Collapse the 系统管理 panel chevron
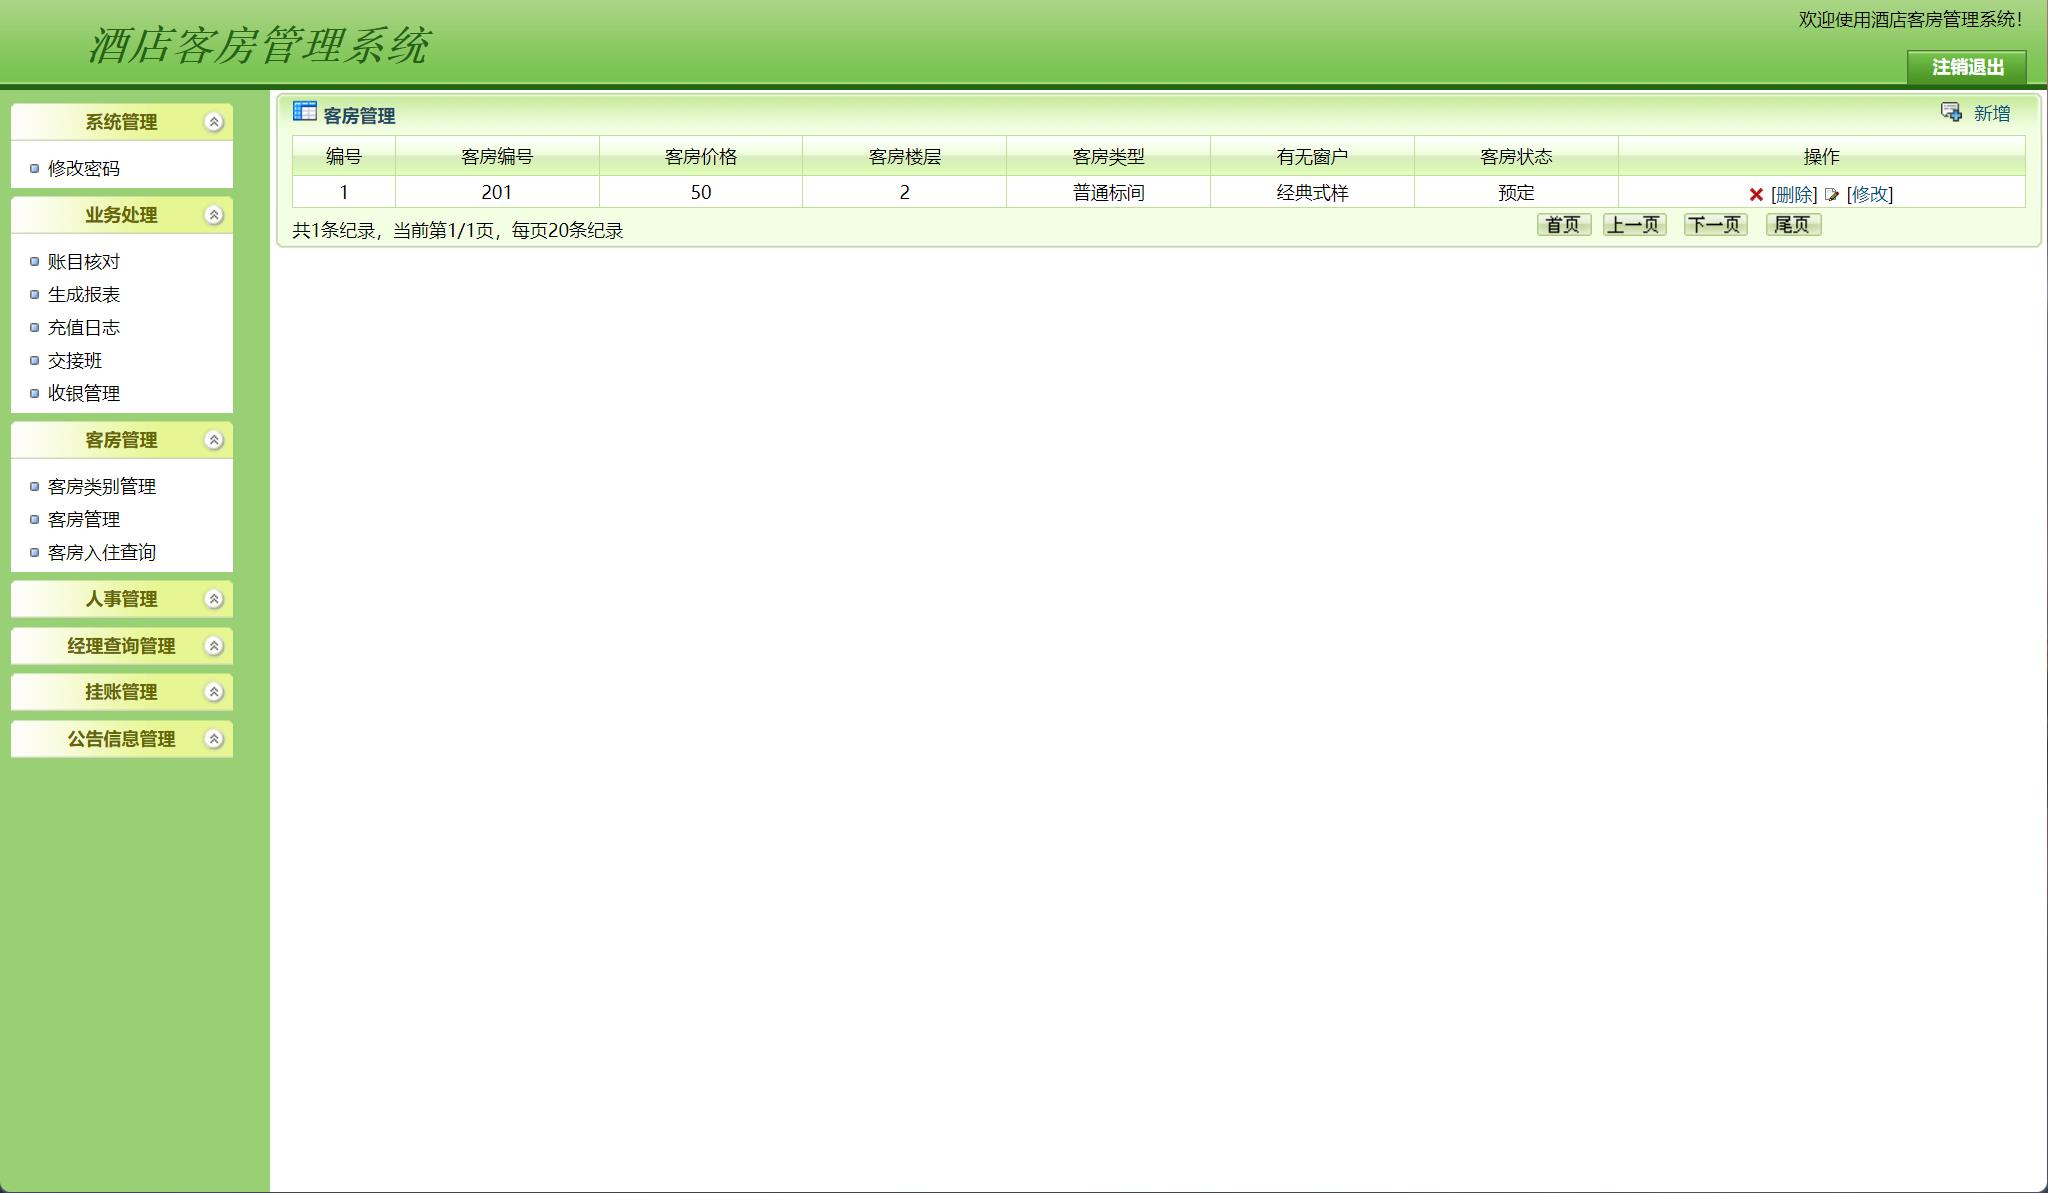The width and height of the screenshot is (2048, 1193). tap(213, 122)
